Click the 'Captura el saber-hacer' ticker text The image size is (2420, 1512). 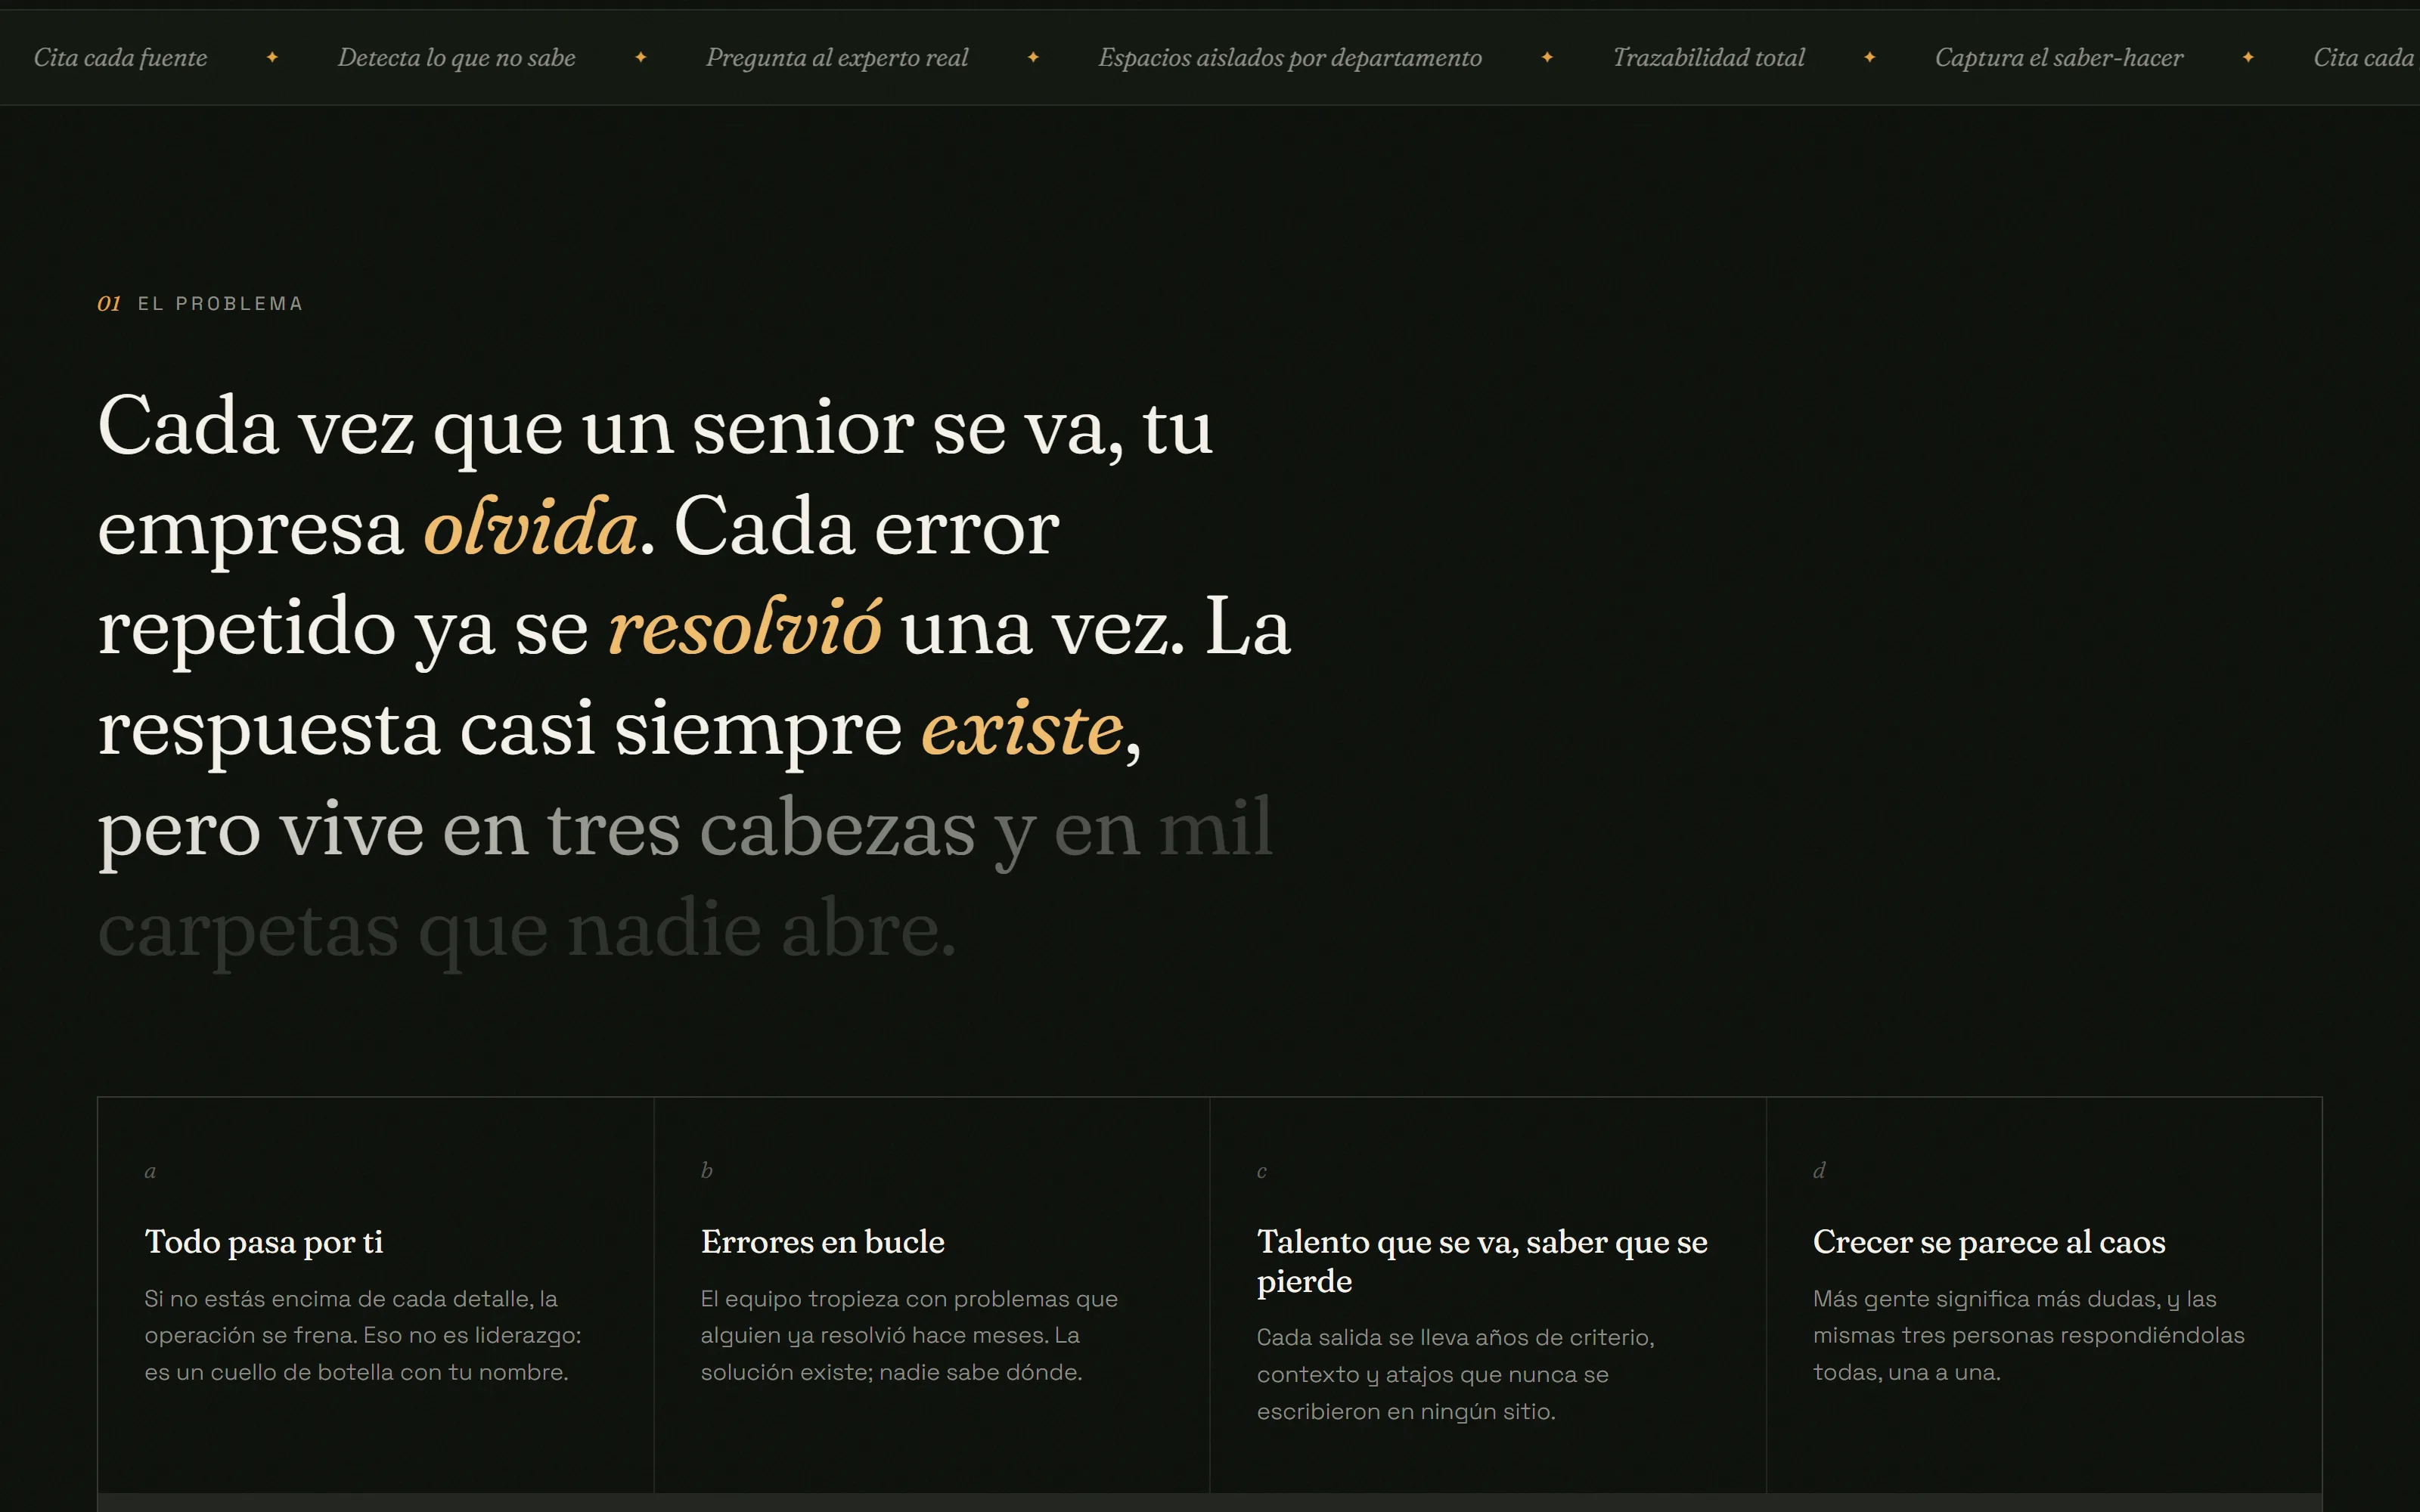click(2059, 58)
